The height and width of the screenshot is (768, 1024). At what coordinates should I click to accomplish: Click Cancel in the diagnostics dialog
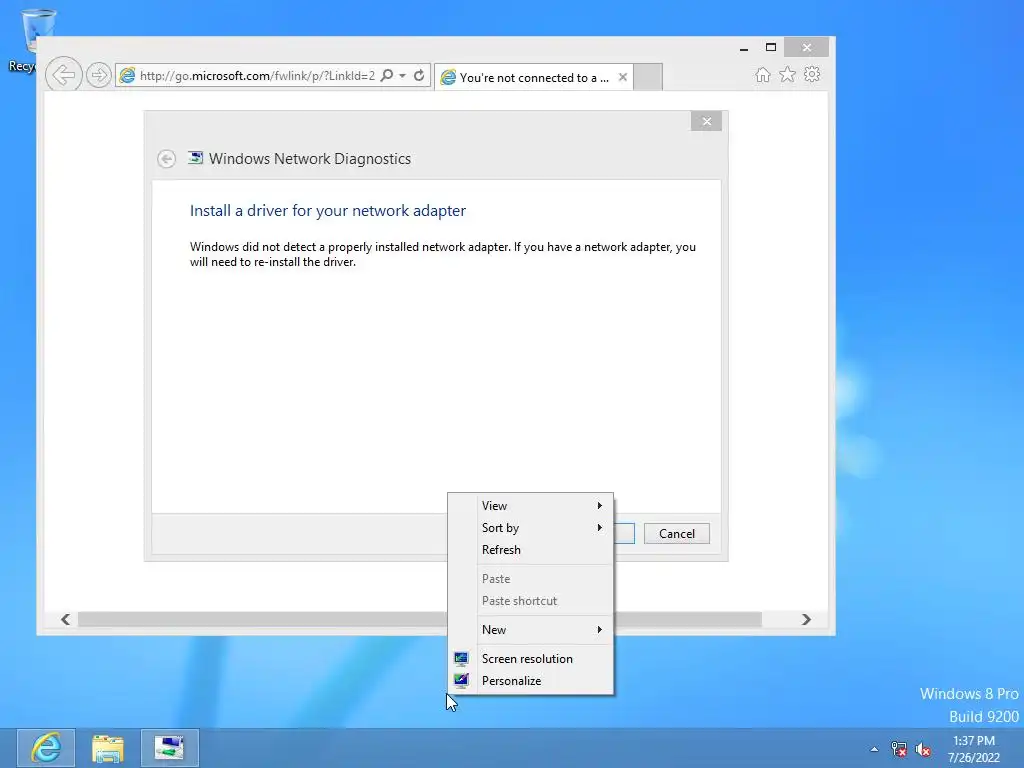tap(677, 534)
